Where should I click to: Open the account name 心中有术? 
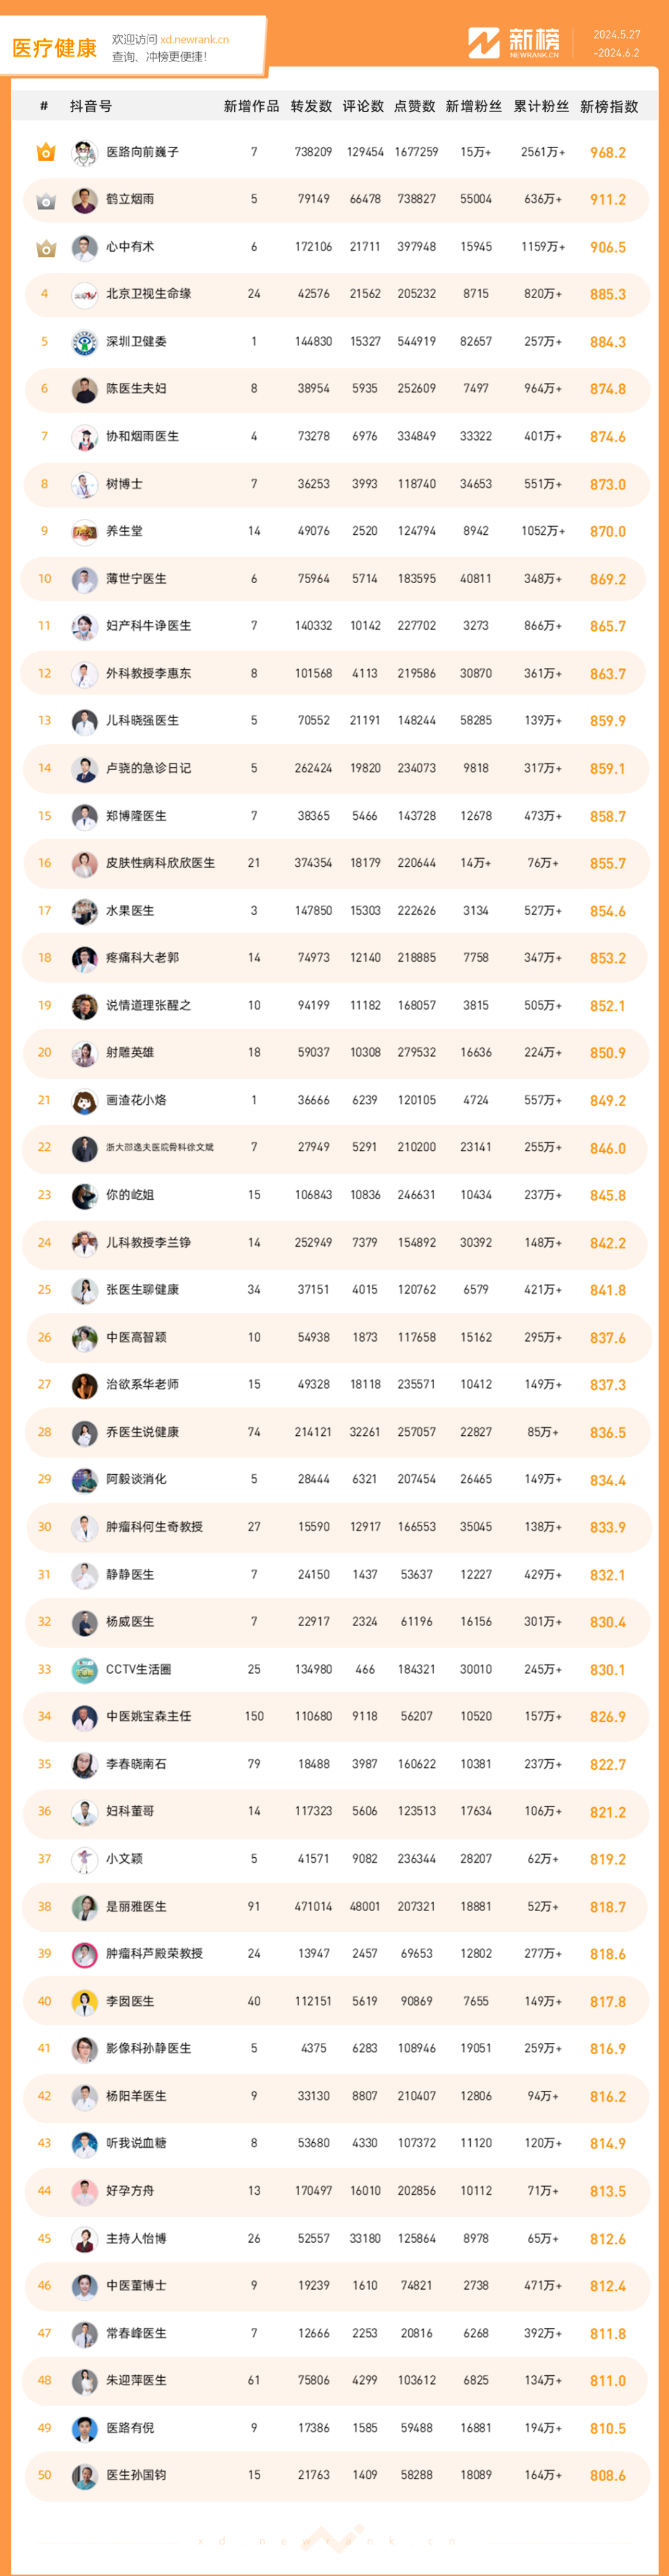130,247
